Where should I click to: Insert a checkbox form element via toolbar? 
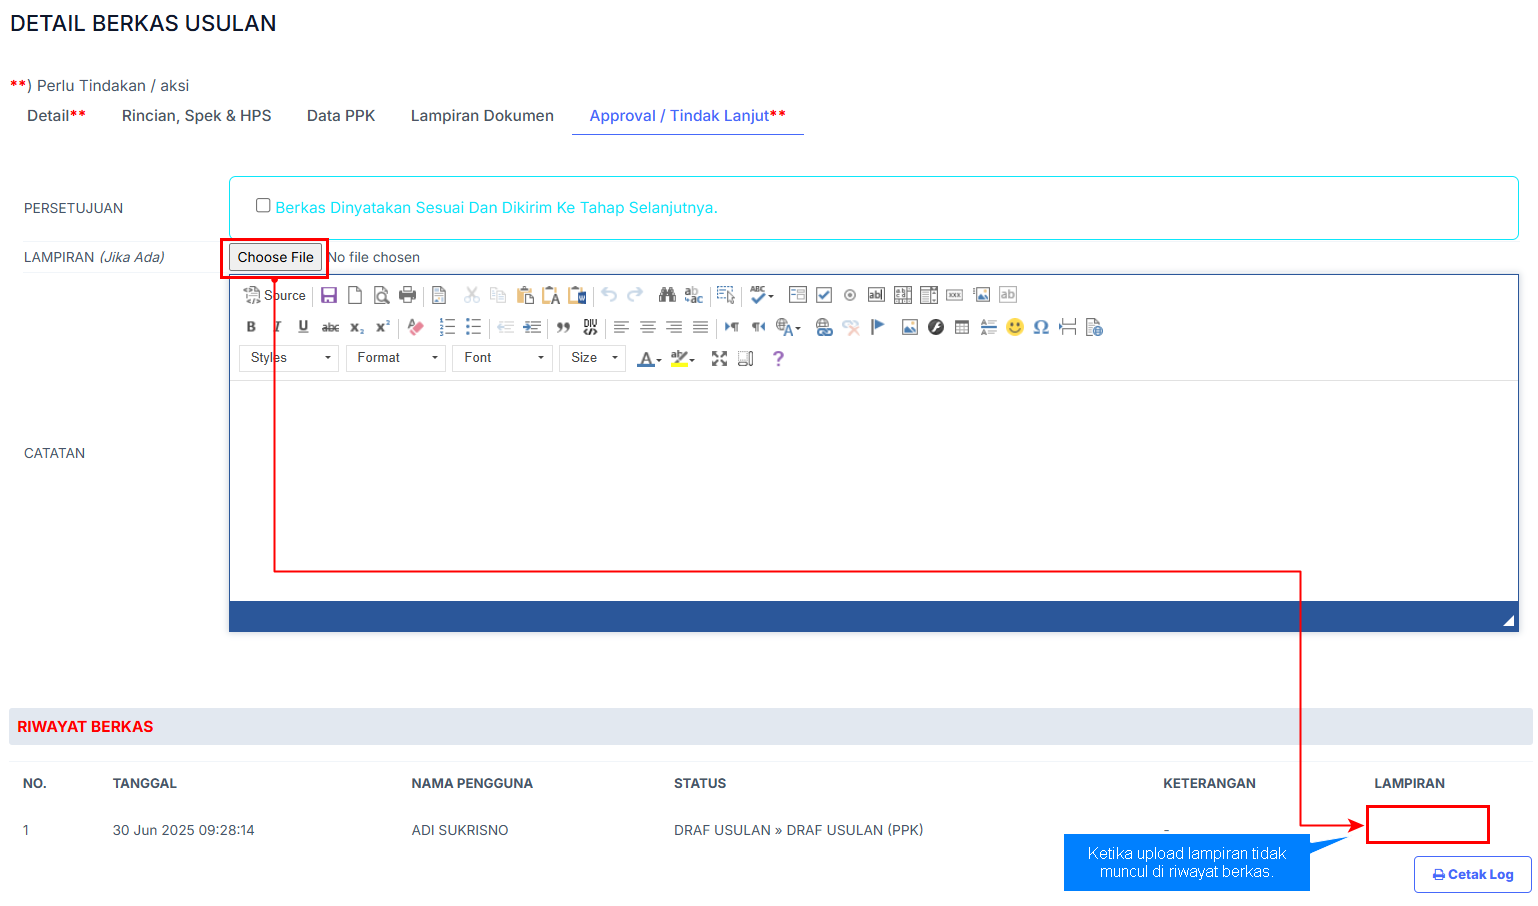tap(824, 295)
